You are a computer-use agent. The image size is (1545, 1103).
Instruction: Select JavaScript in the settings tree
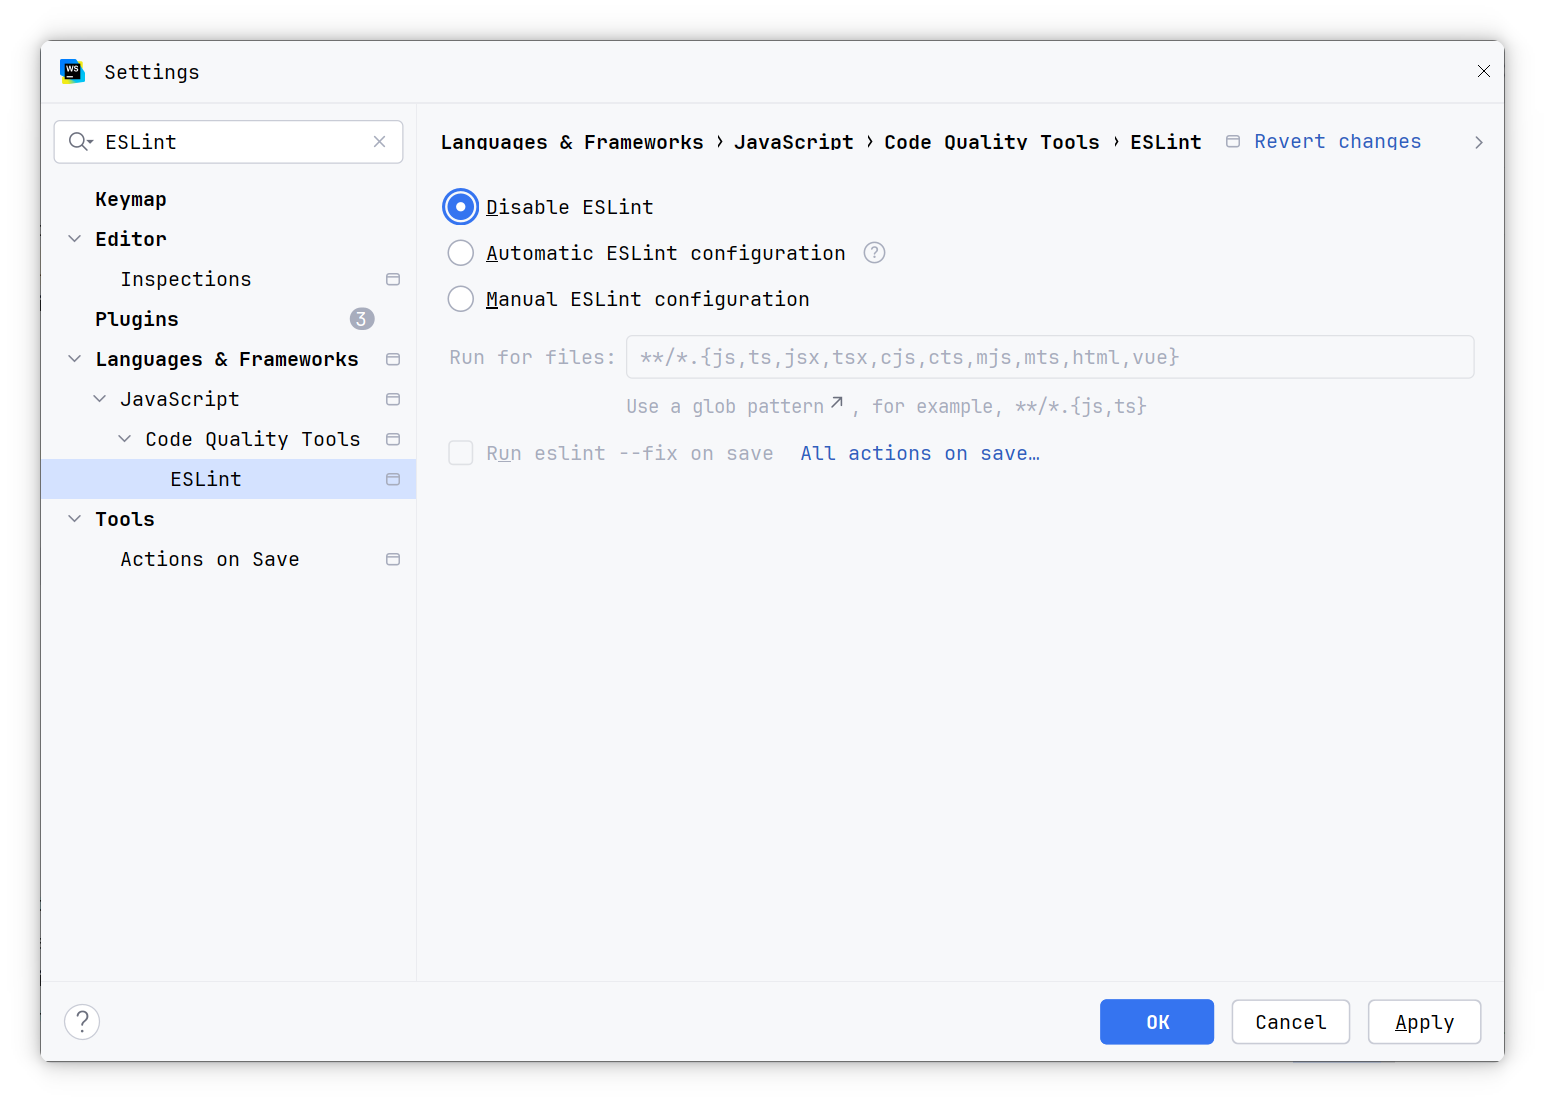[180, 399]
